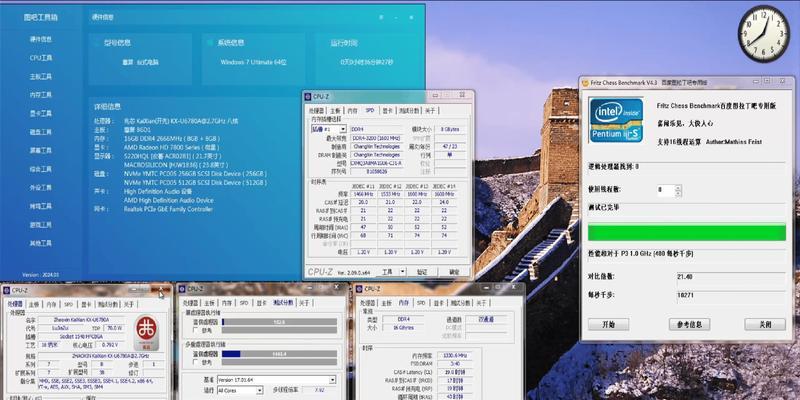Select 关于 tab in the CPU-Z benchmark window
Viewport: 800px width, 400px height.
[x=305, y=303]
